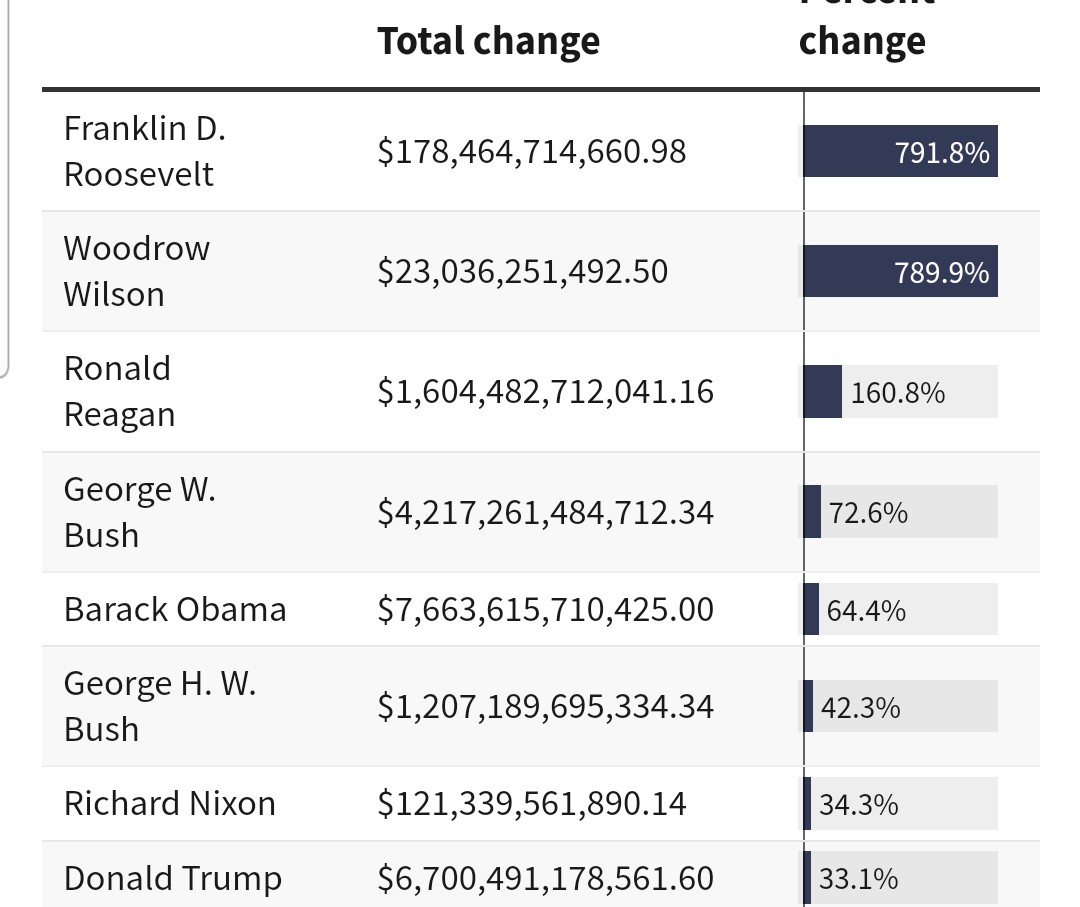1080x907 pixels.
Task: Click Donald Trump's name in the table
Action: pyautogui.click(x=173, y=879)
